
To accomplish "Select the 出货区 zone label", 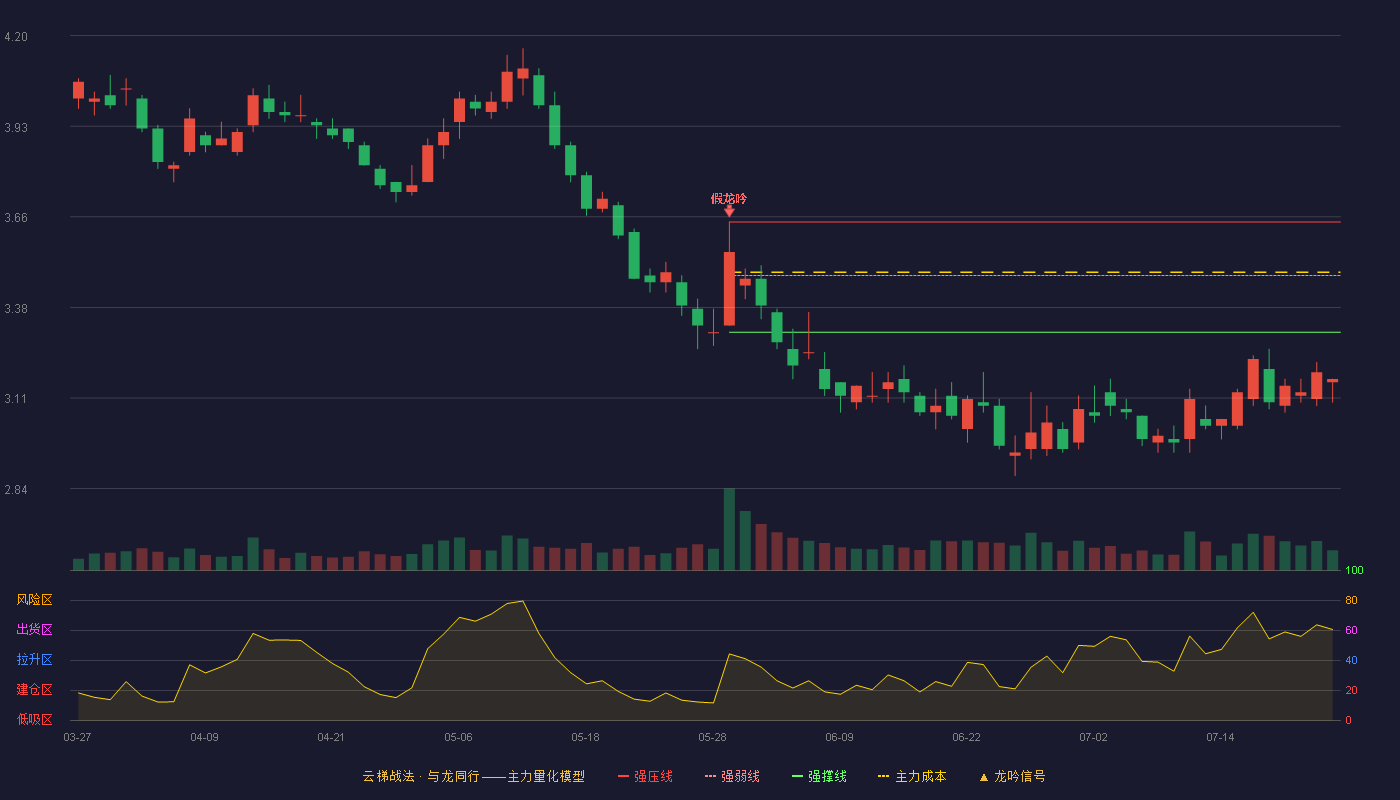I will [x=34, y=630].
